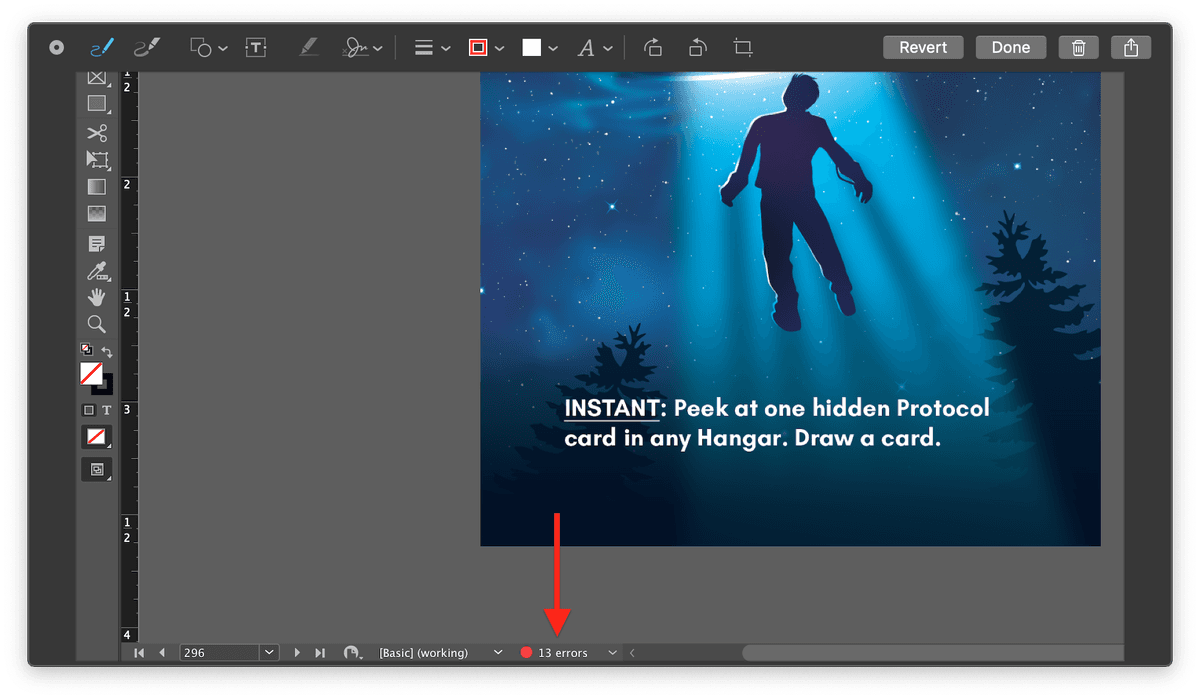
Task: Select the Note tool
Action: click(97, 244)
